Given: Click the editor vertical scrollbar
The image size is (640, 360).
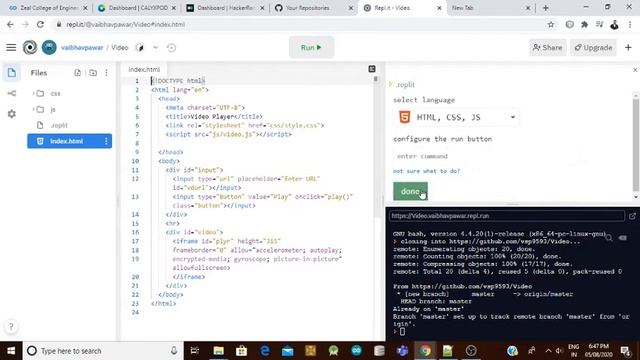Looking at the screenshot, I should [x=376, y=147].
